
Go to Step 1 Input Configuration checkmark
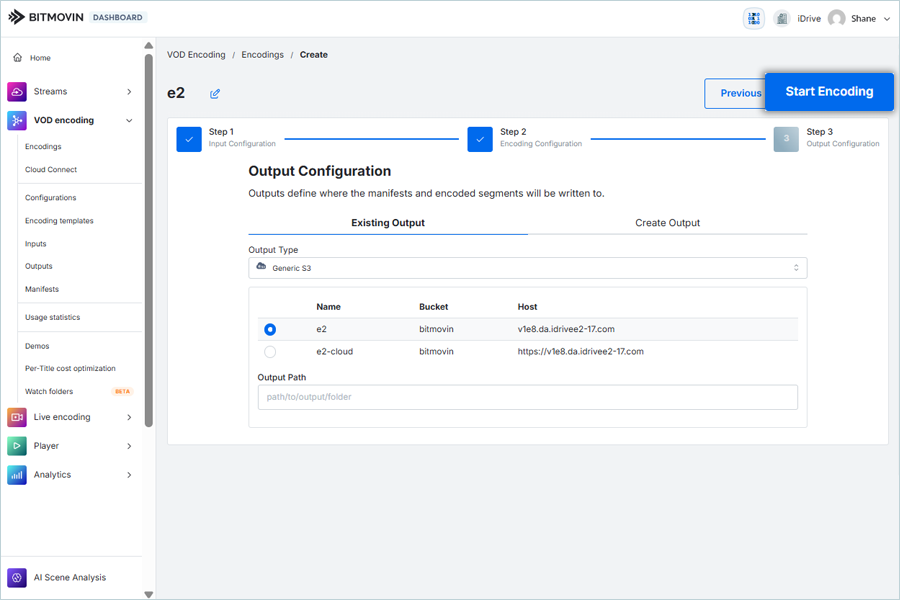[x=189, y=139]
